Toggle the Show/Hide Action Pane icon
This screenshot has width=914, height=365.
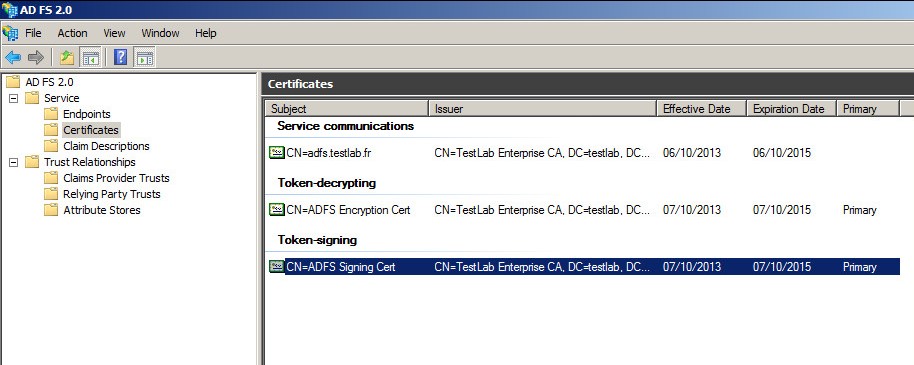[145, 57]
